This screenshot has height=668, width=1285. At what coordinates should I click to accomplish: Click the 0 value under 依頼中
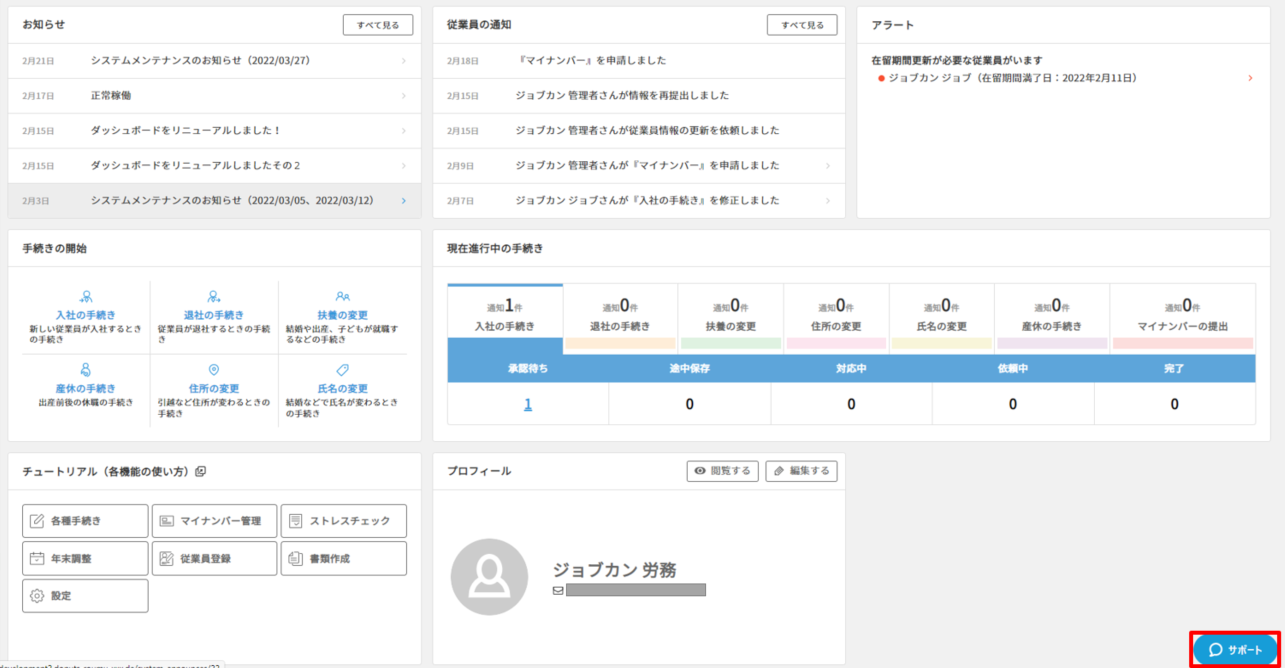[1013, 404]
